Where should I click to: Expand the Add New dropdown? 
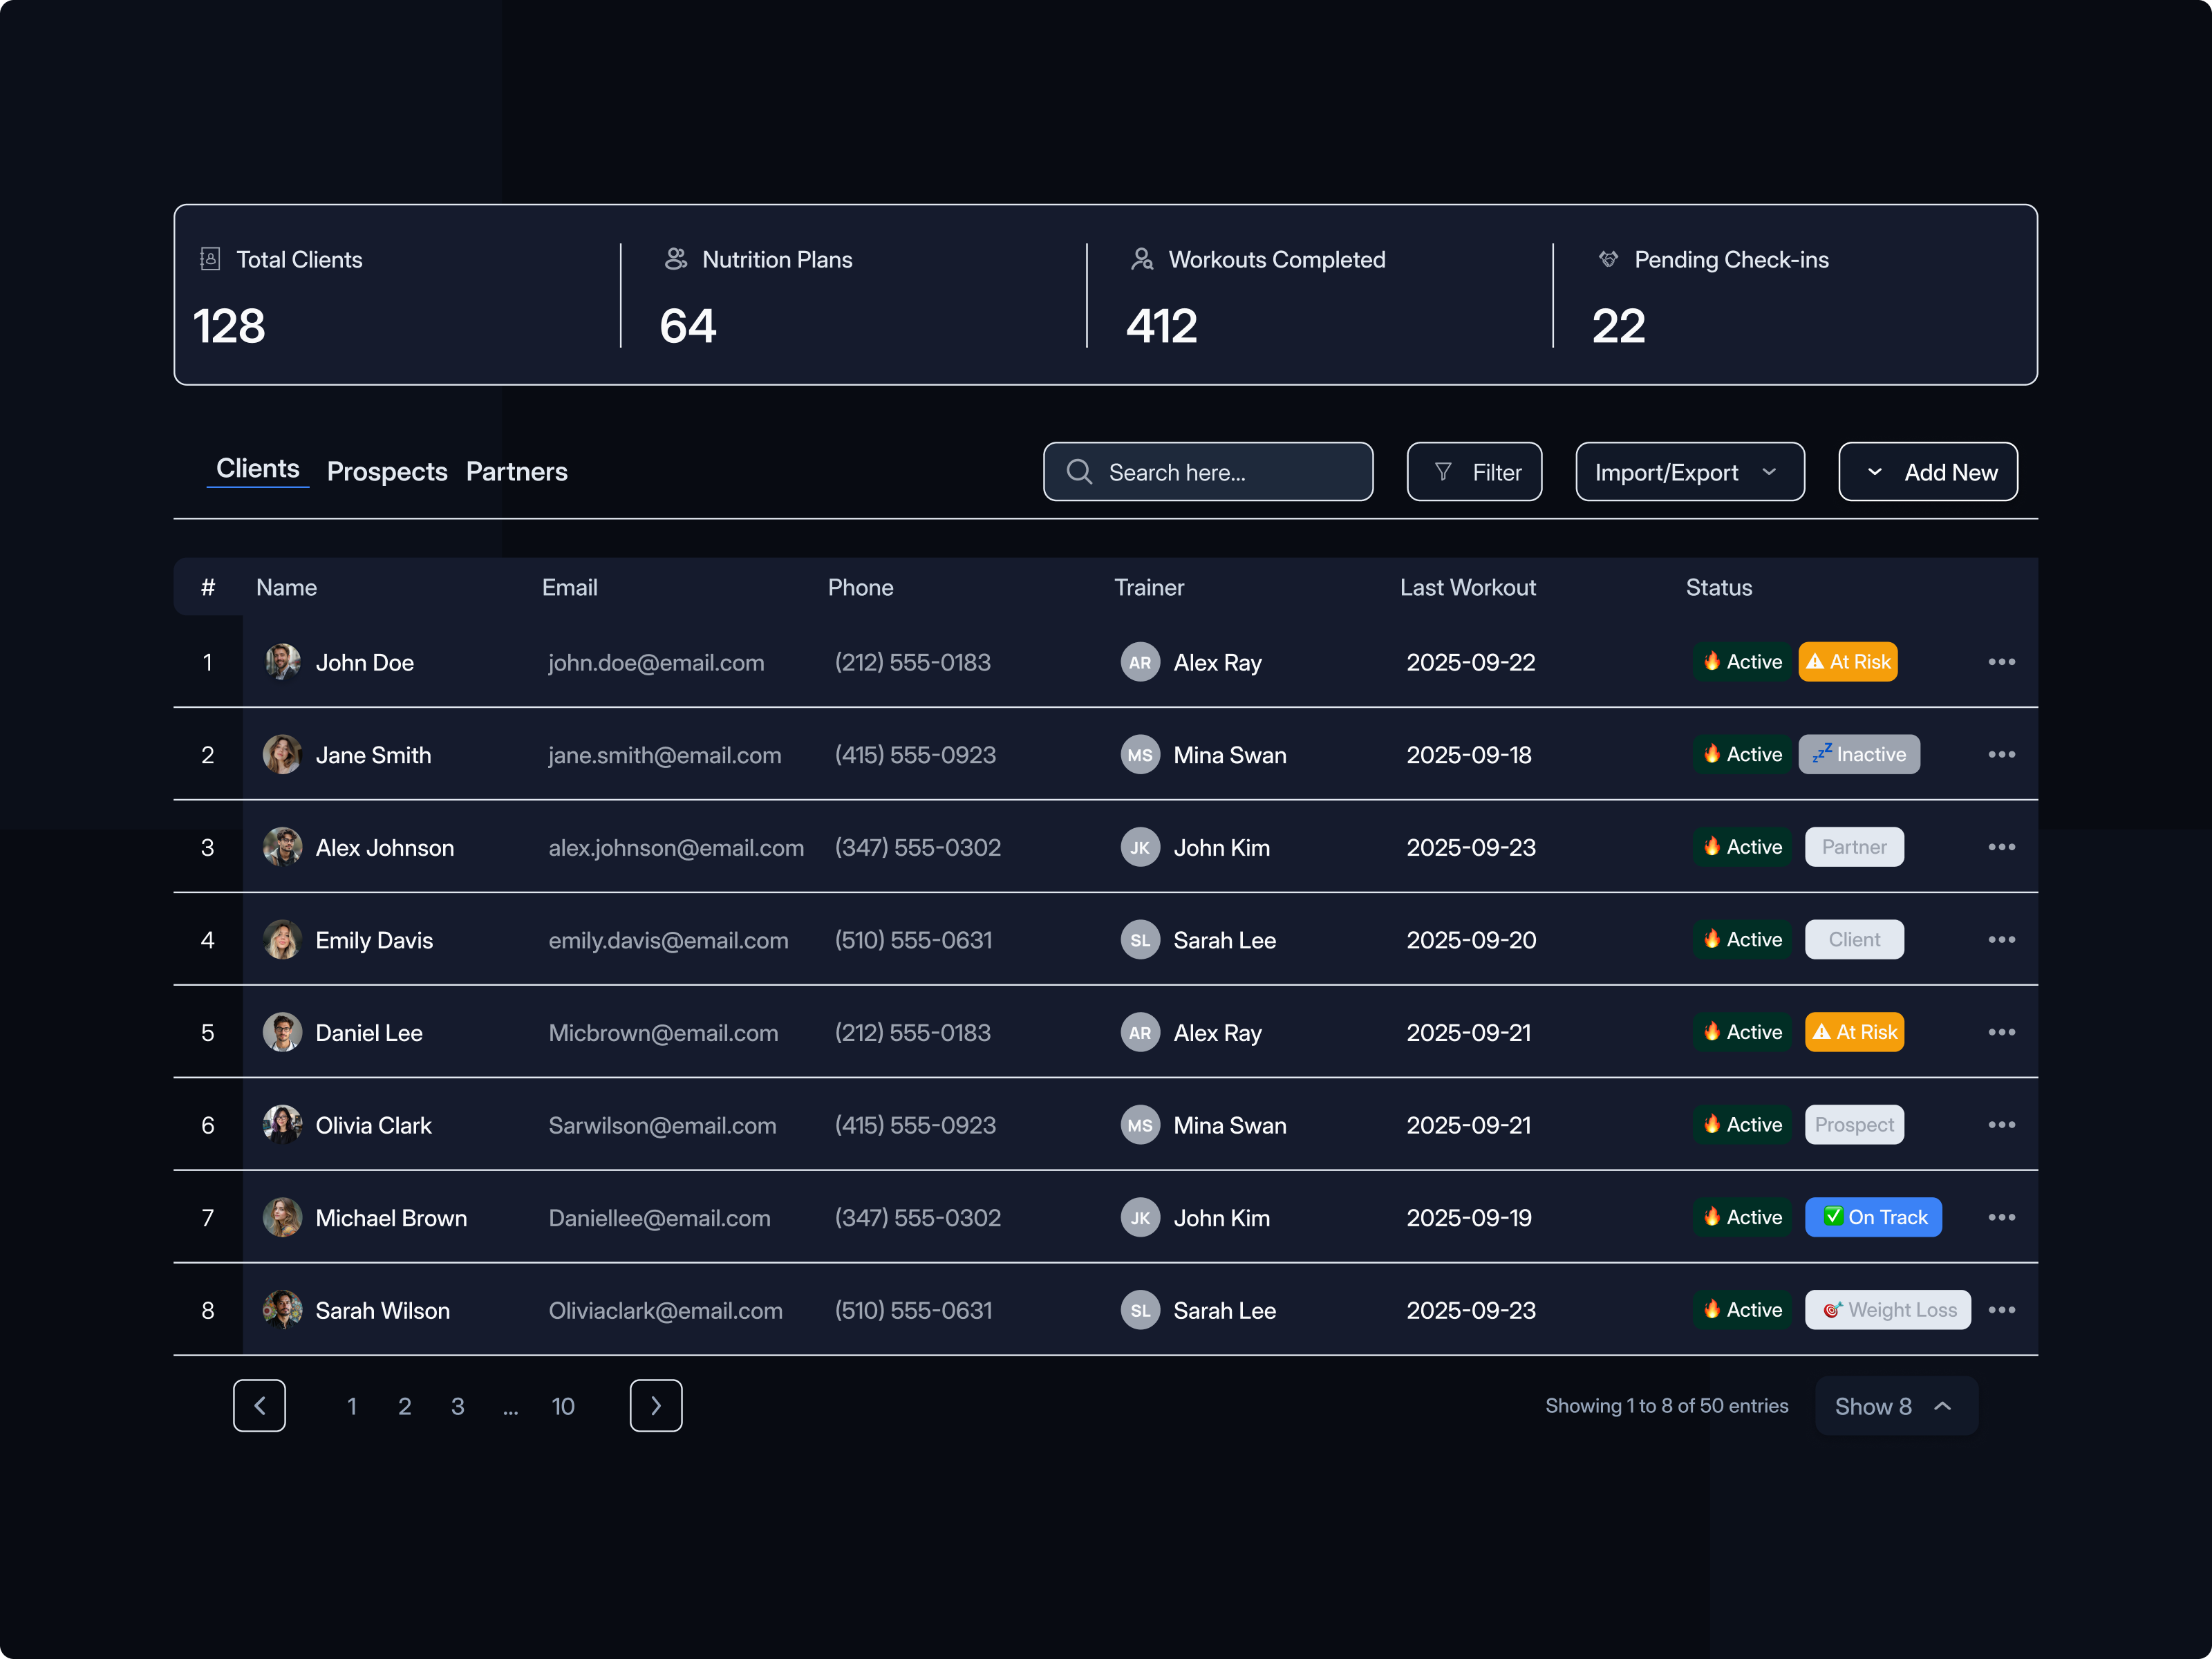pos(1927,471)
